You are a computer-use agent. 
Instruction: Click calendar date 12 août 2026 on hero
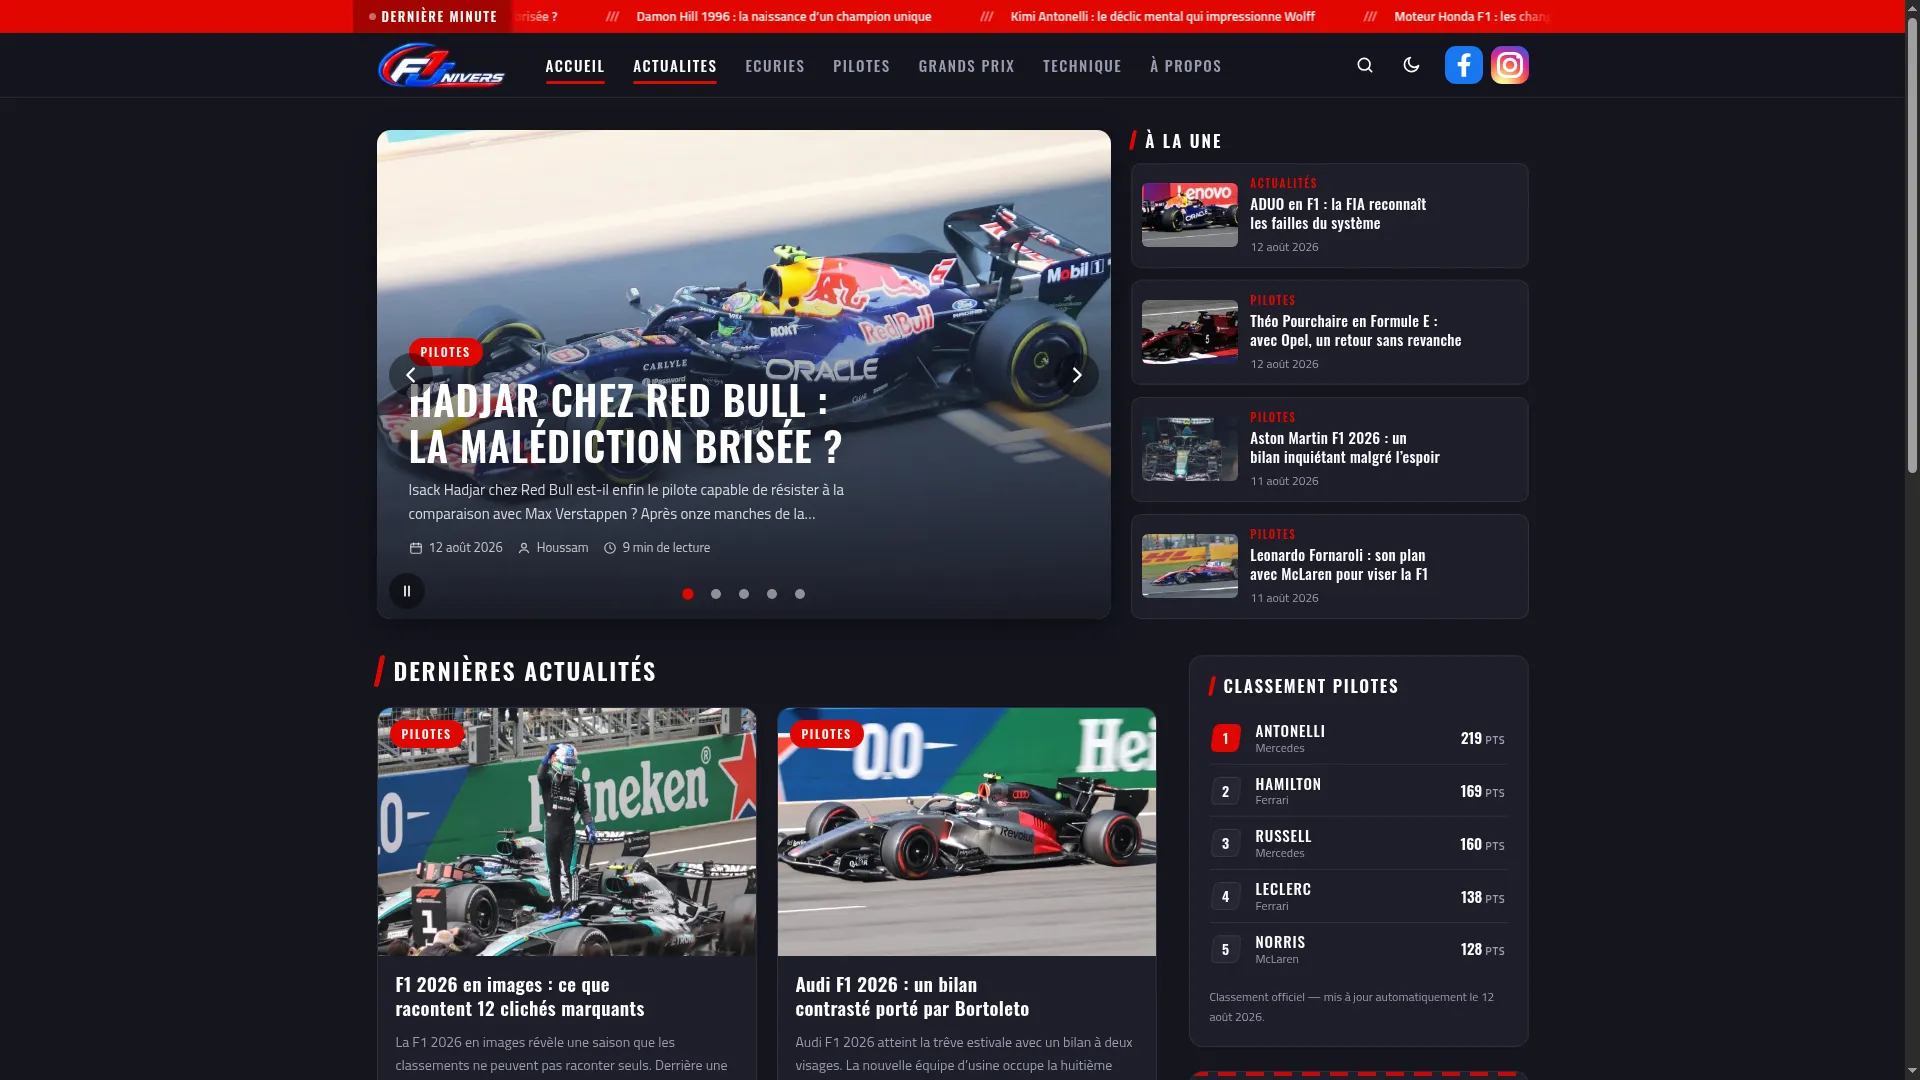(x=456, y=548)
